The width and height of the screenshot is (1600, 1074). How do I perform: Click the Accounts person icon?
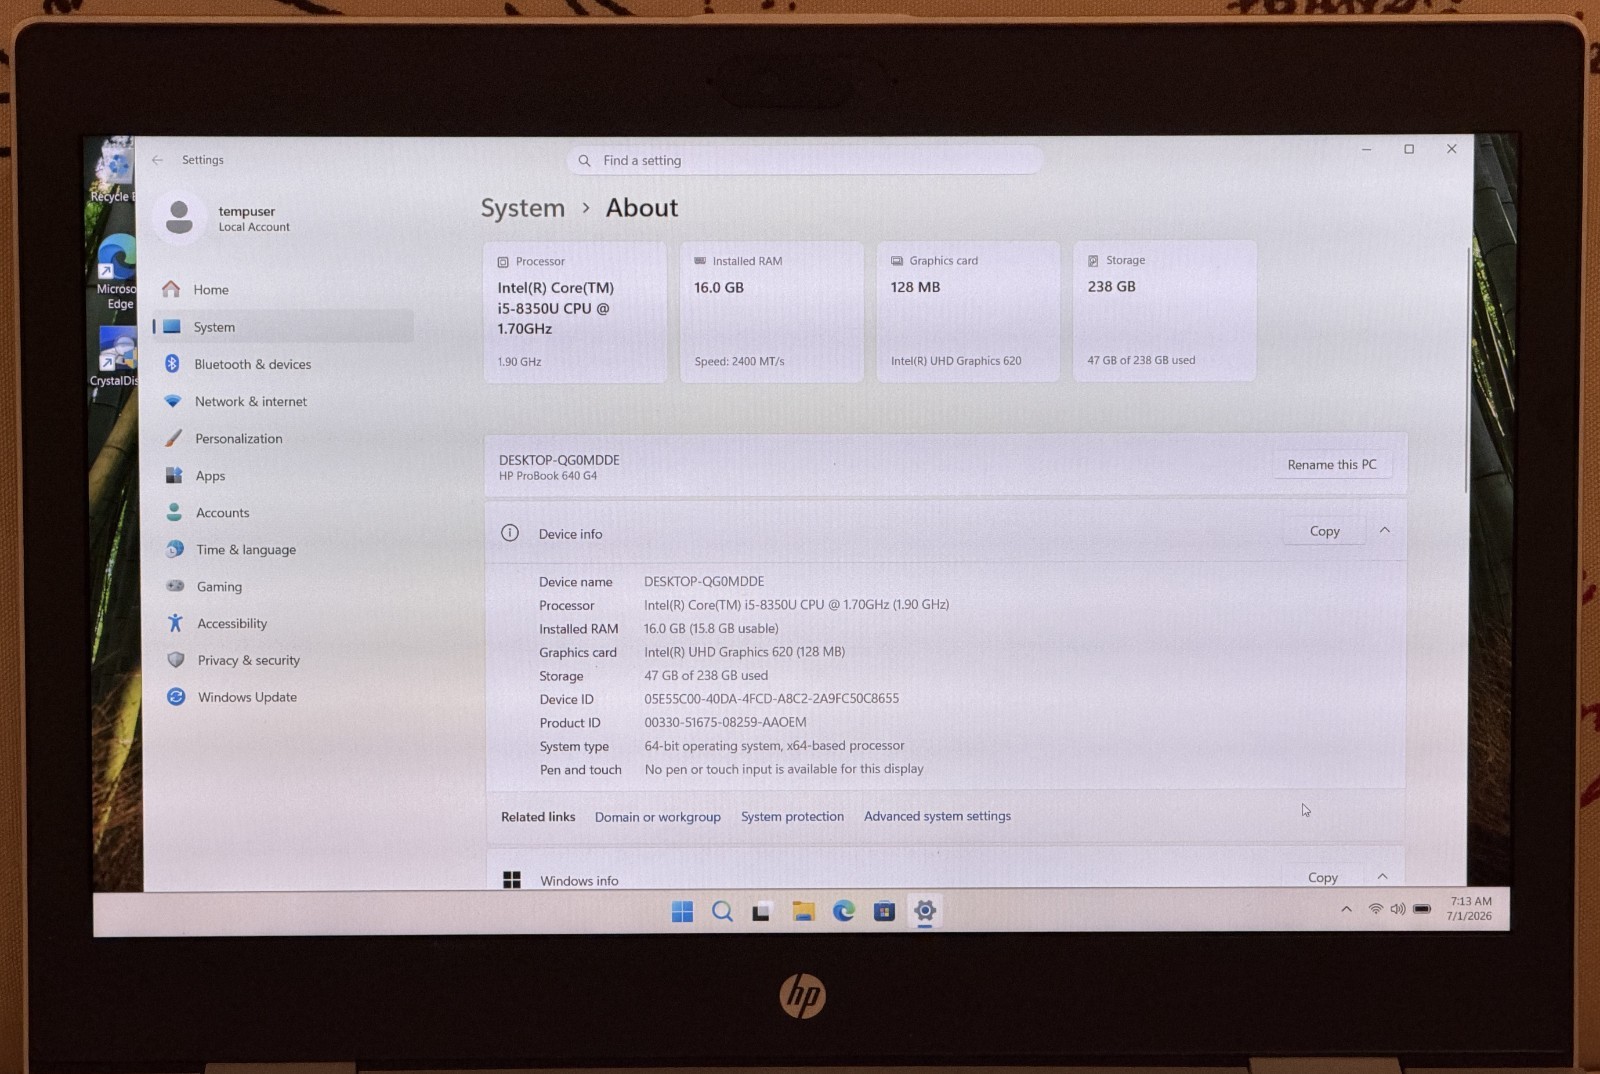point(174,512)
